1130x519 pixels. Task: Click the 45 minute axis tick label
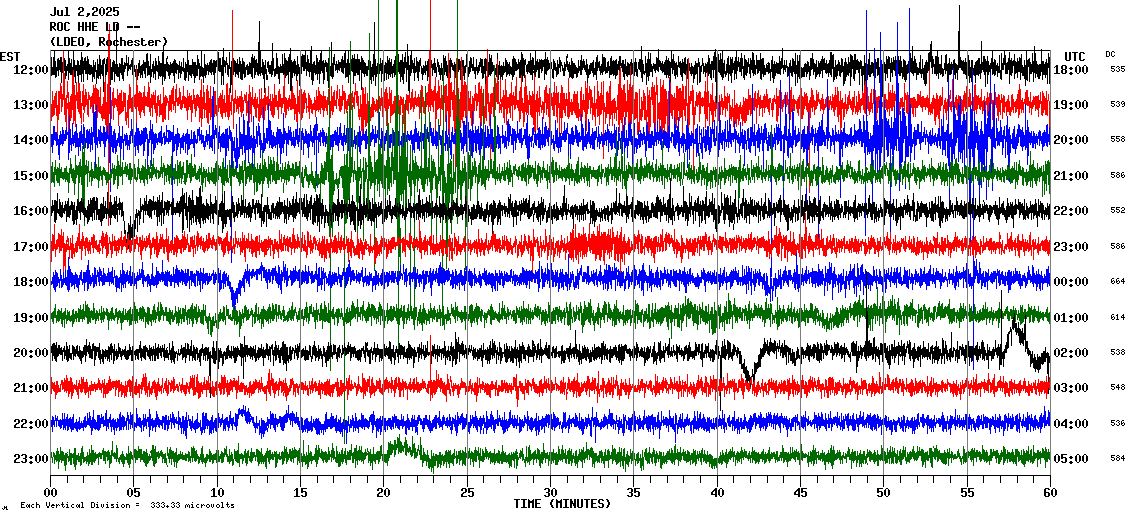pyautogui.click(x=800, y=492)
